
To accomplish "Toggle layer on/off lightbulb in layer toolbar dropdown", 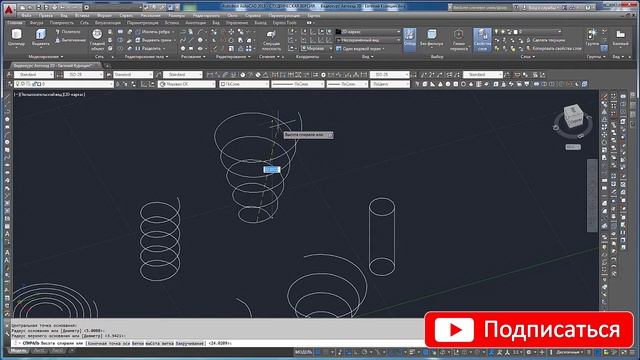I will coord(18,84).
